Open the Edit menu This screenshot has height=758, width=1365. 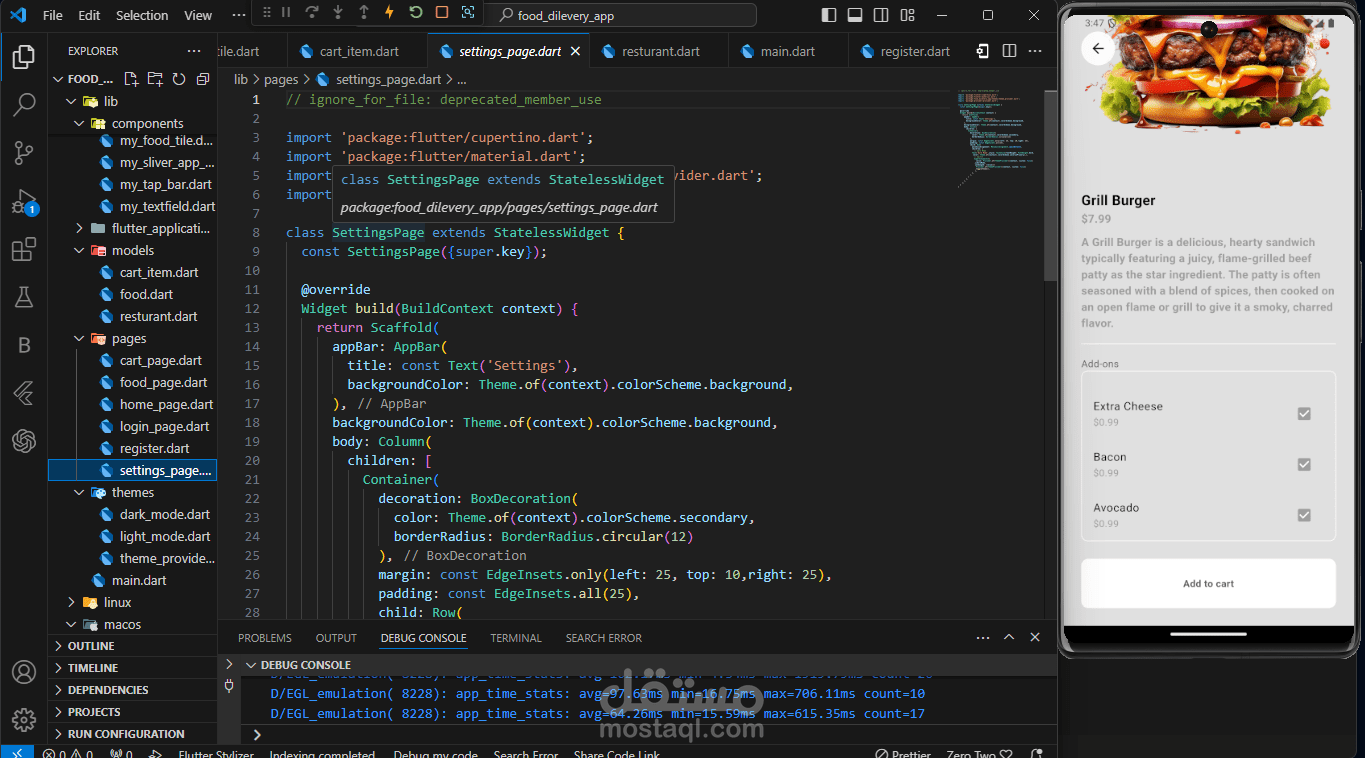tap(89, 15)
